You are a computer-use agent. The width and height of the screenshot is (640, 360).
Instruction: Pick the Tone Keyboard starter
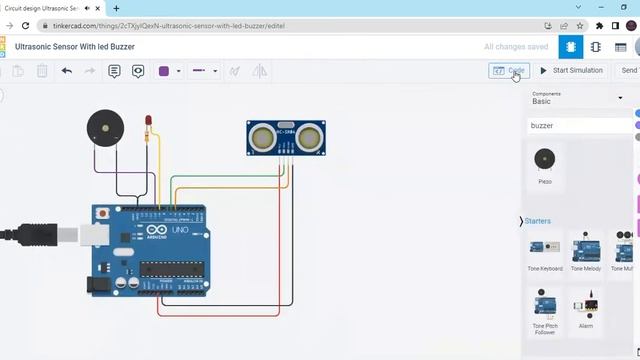(x=545, y=253)
